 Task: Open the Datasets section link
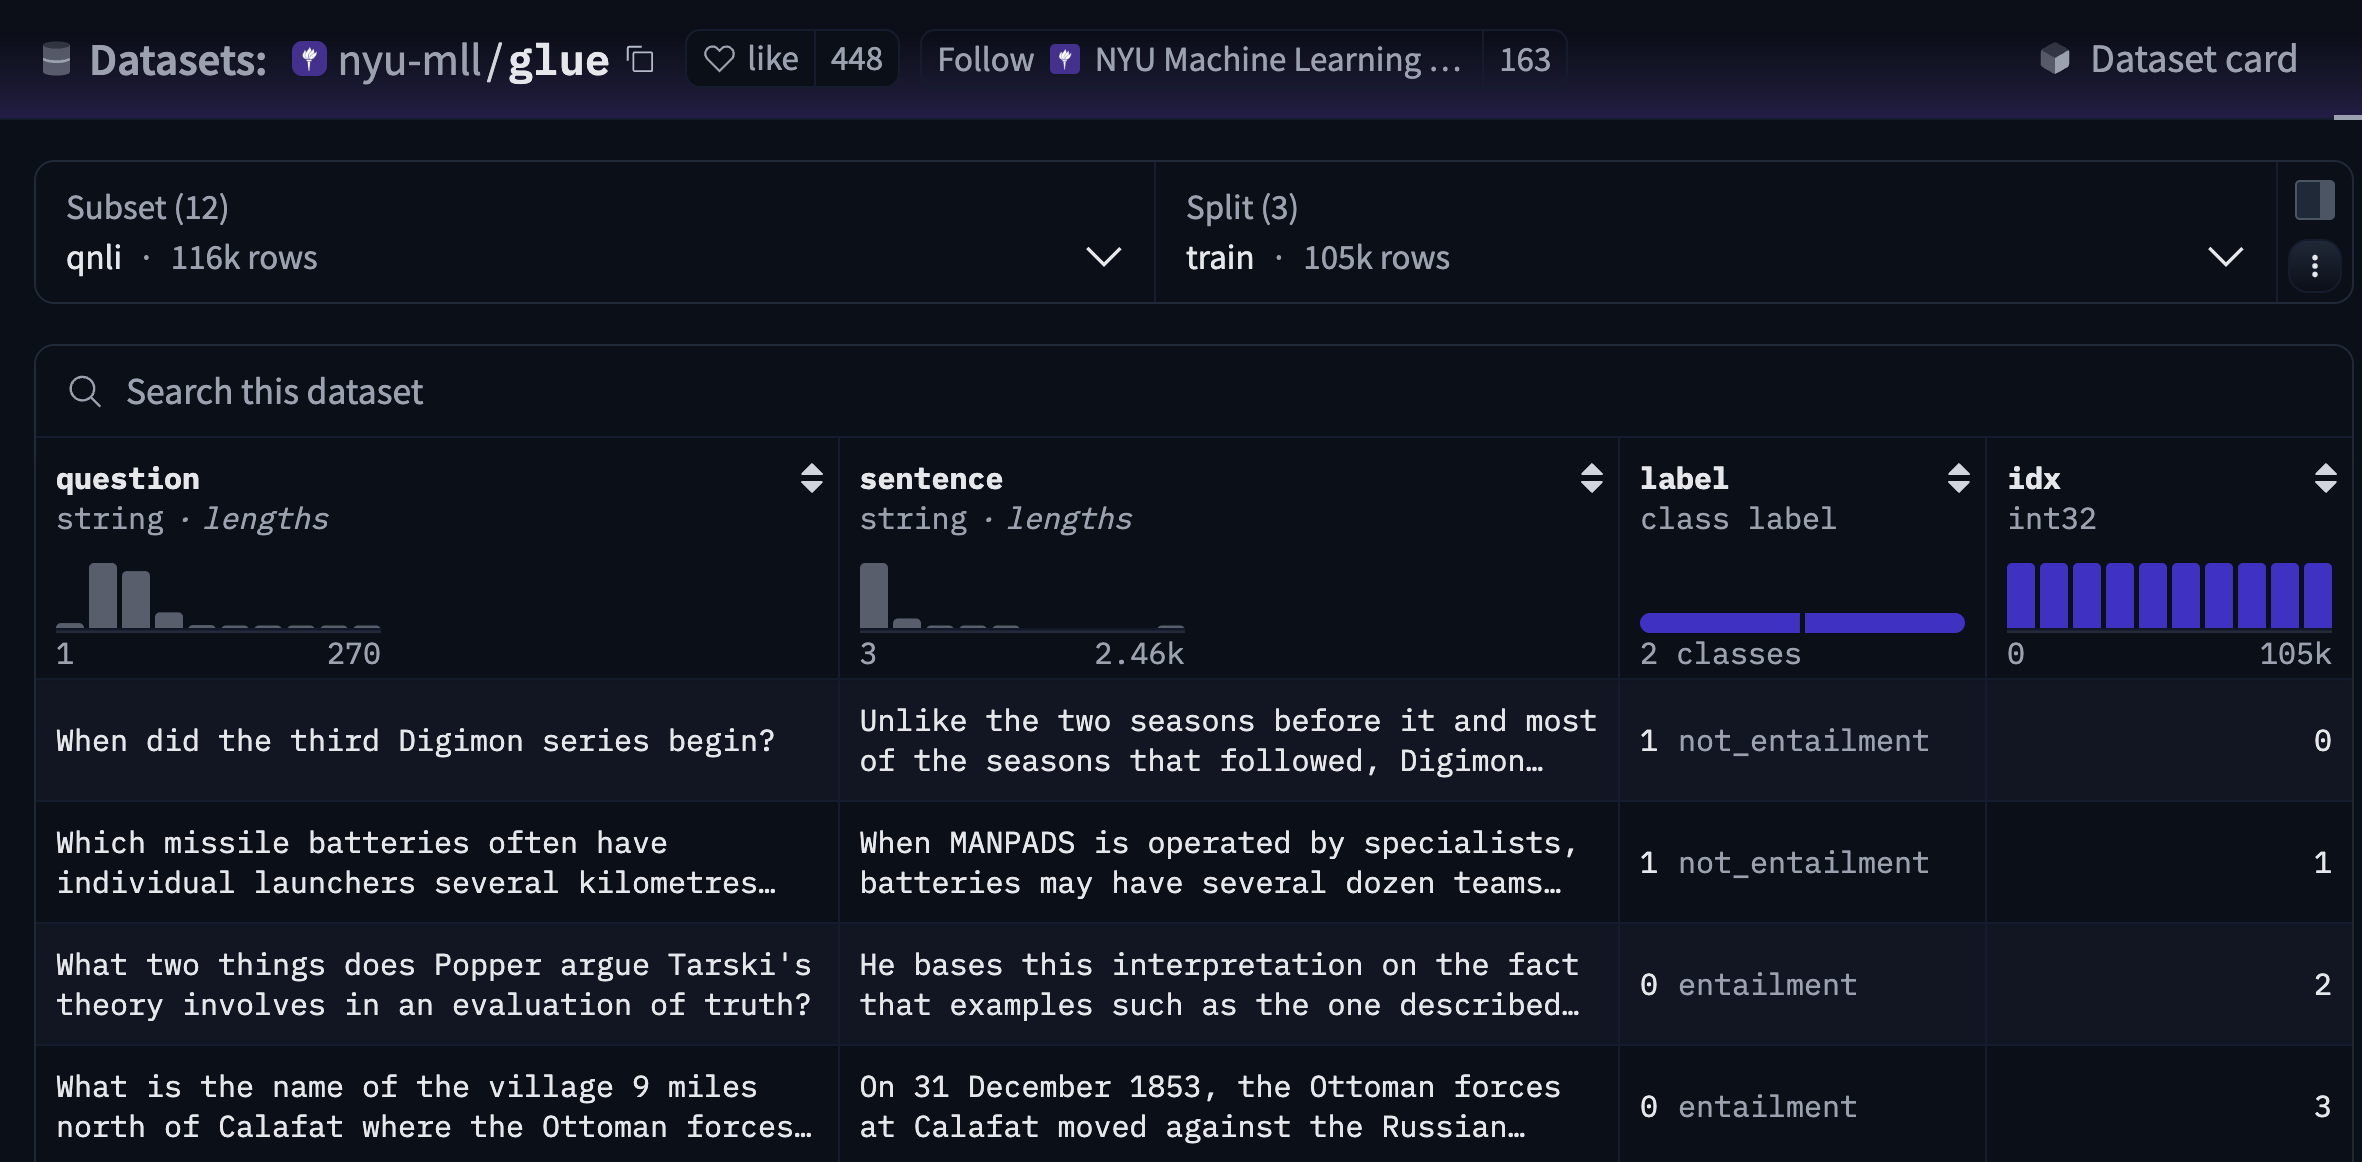click(178, 60)
